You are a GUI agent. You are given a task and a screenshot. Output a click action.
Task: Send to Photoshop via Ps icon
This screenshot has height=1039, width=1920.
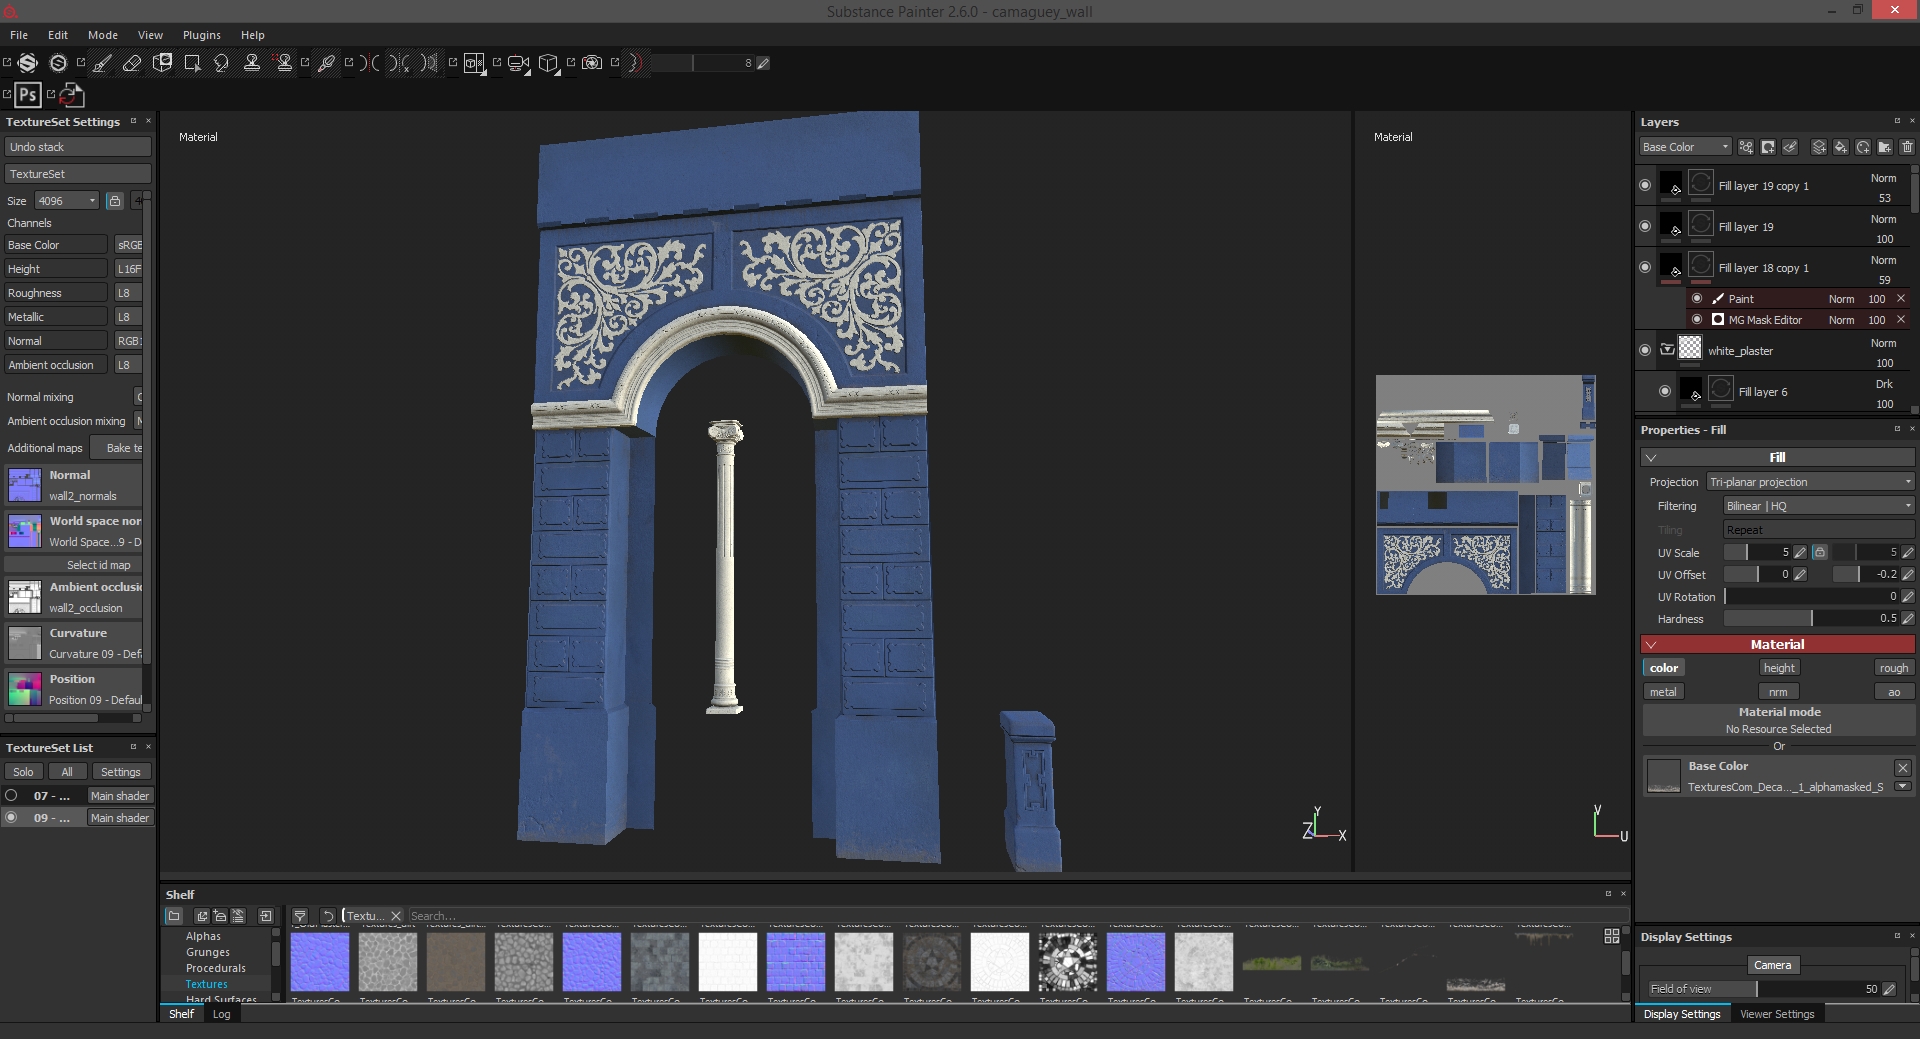coord(28,95)
